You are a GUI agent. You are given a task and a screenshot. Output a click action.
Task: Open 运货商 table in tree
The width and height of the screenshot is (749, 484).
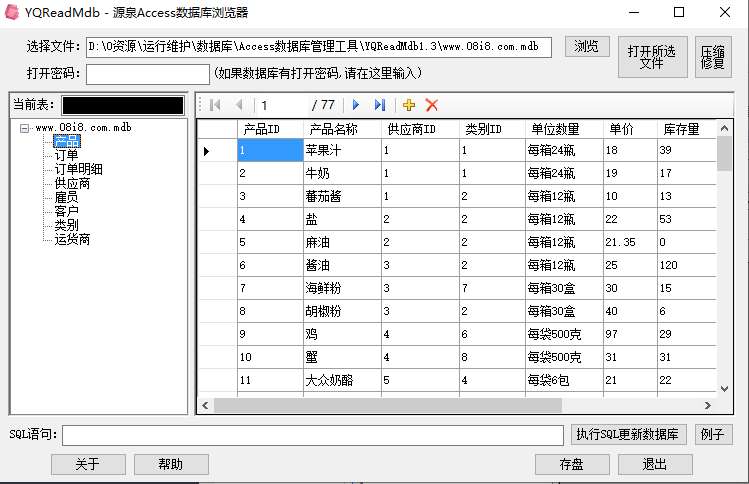pyautogui.click(x=72, y=239)
